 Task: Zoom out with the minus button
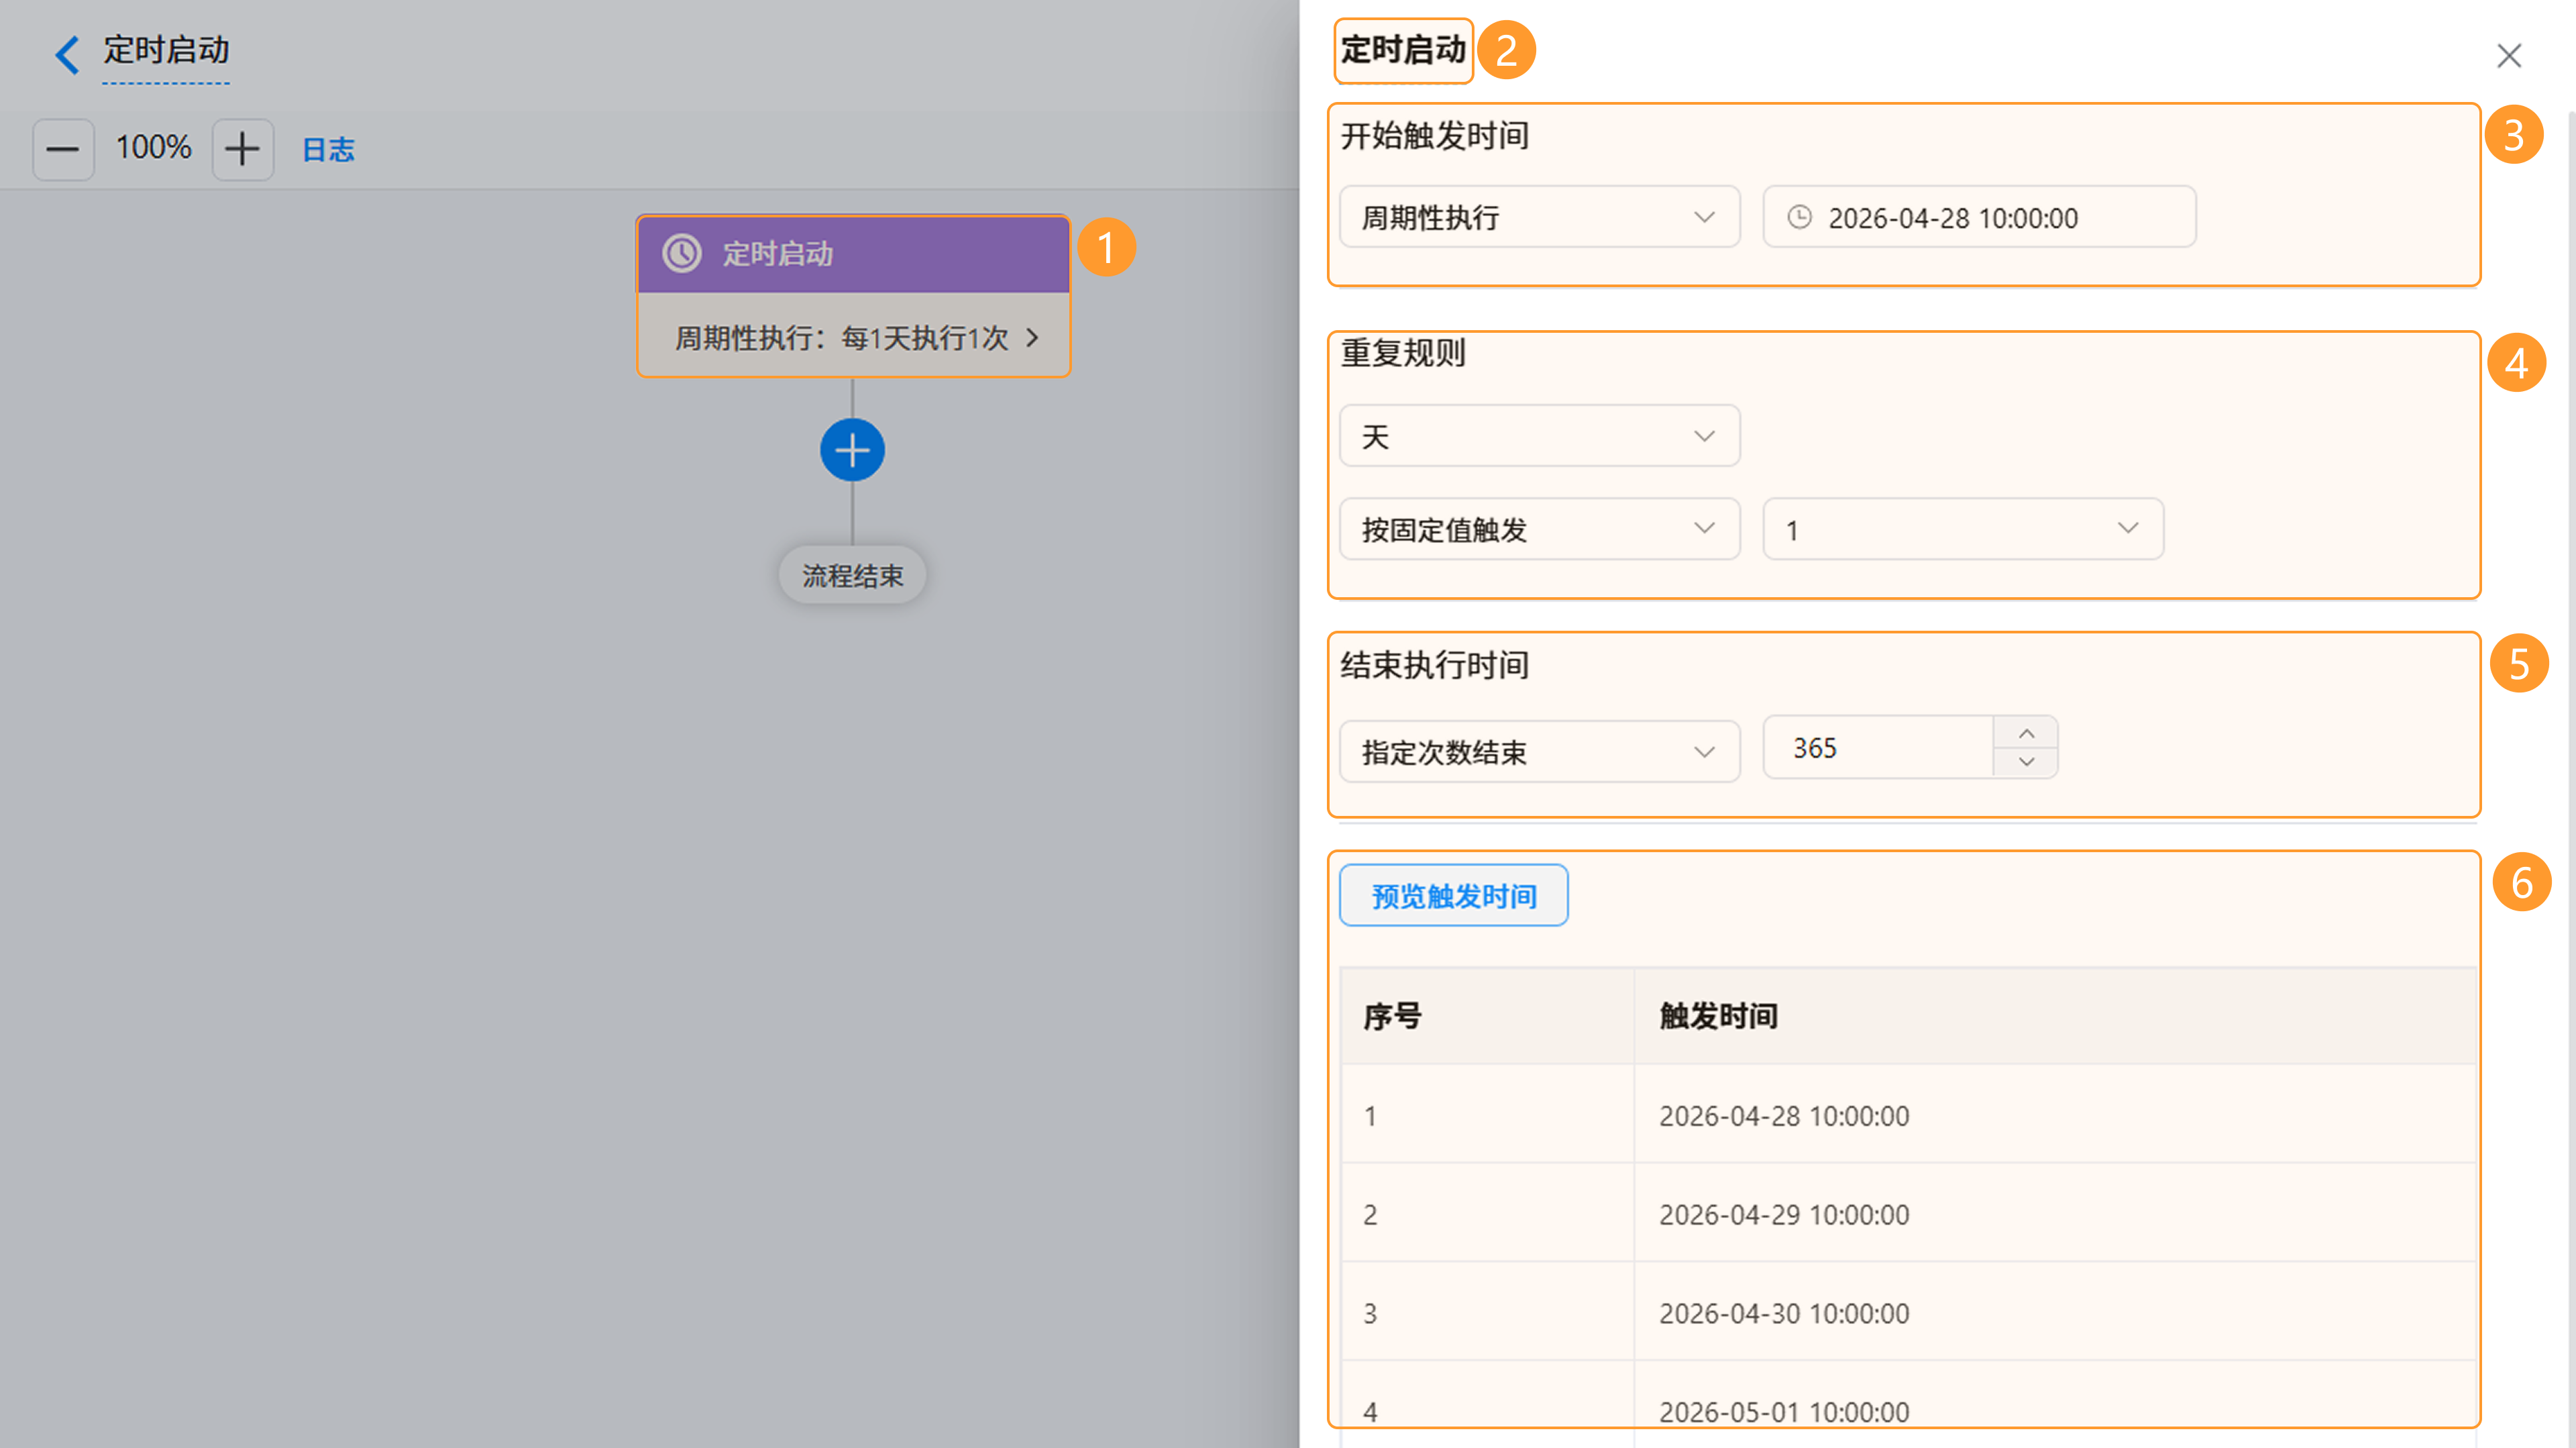pyautogui.click(x=63, y=150)
